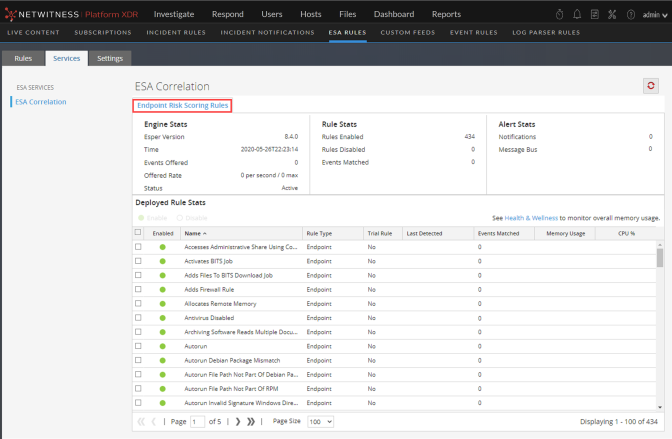This screenshot has height=439, width=672.
Task: Open the help question mark icon
Action: point(629,14)
